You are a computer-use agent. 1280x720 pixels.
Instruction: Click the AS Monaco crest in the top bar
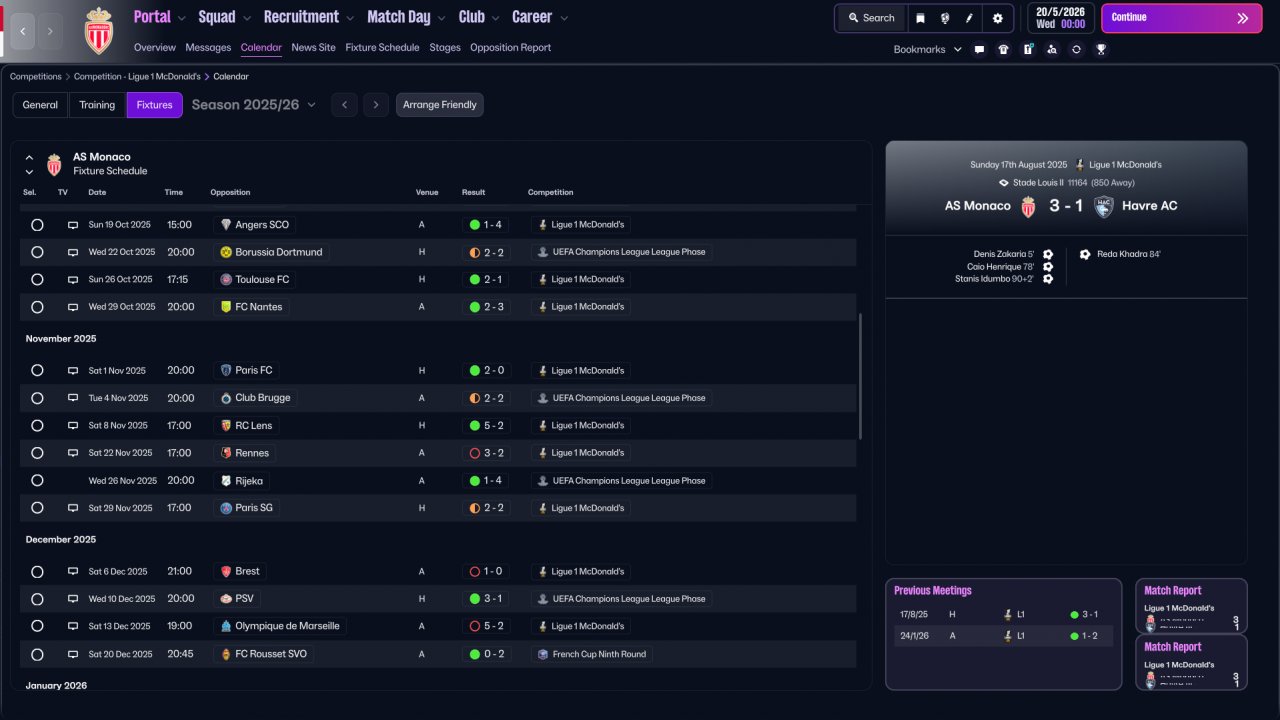coord(98,30)
